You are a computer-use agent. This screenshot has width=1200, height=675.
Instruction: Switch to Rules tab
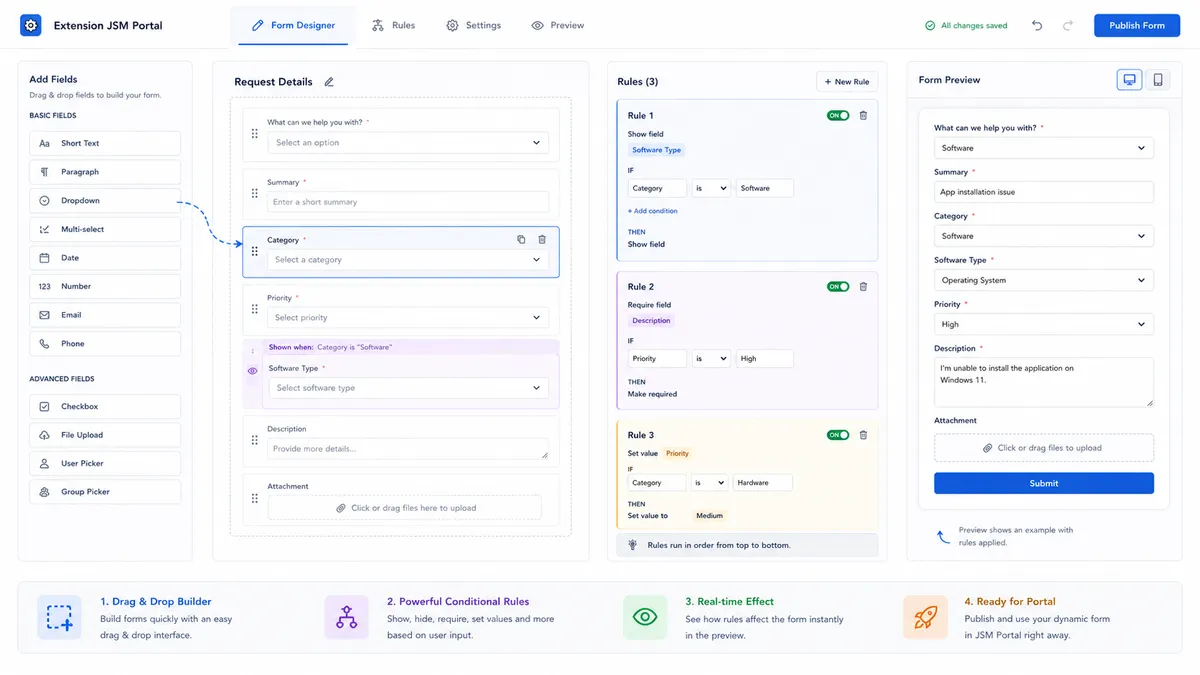pyautogui.click(x=393, y=25)
